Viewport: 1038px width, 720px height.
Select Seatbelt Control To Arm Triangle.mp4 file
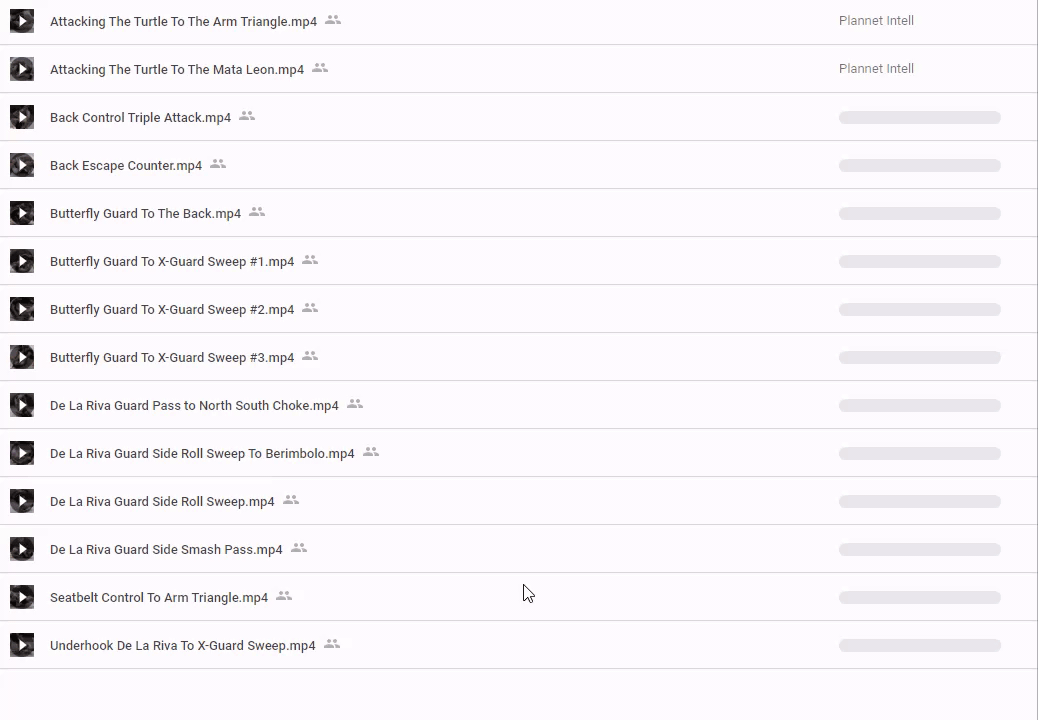159,598
